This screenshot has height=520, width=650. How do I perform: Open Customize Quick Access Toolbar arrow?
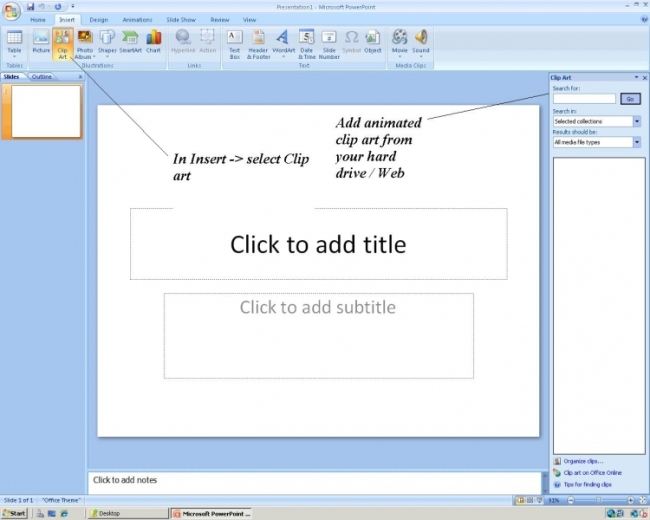(x=73, y=6)
